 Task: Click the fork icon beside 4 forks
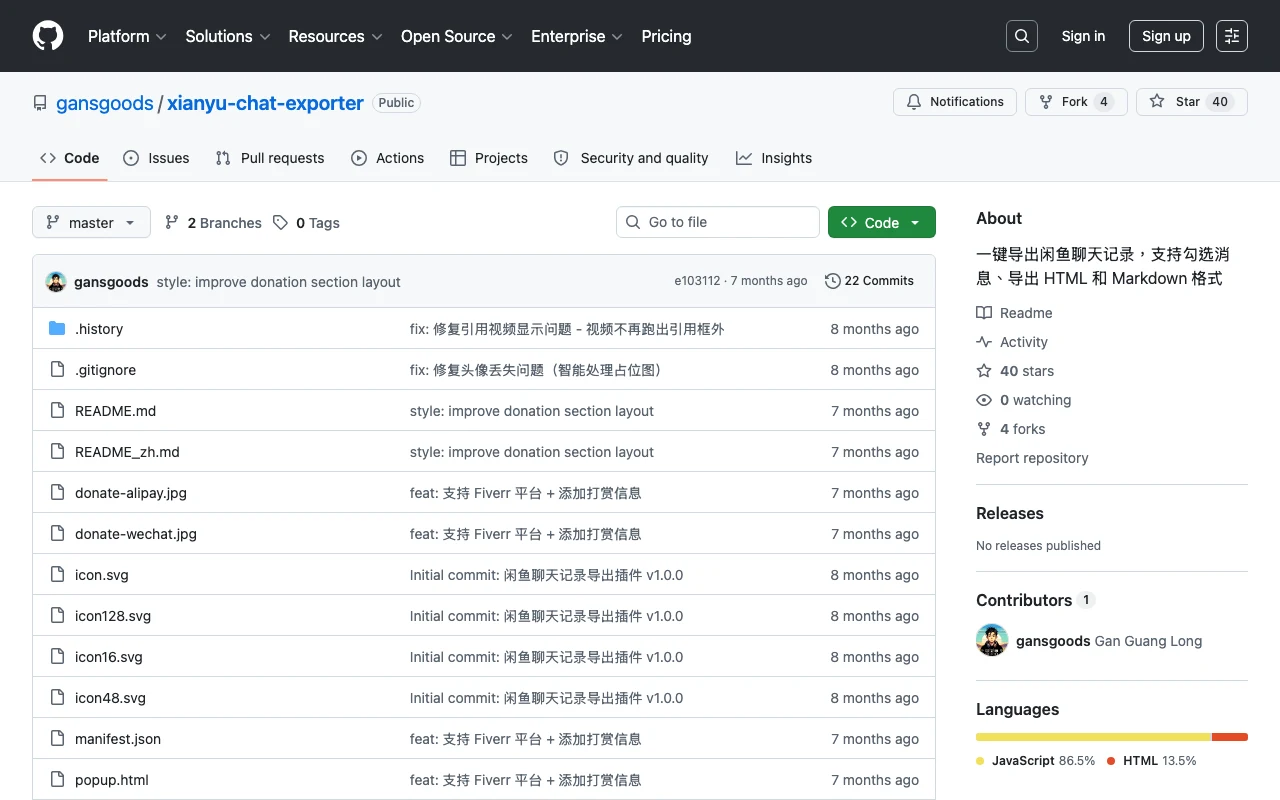(984, 429)
